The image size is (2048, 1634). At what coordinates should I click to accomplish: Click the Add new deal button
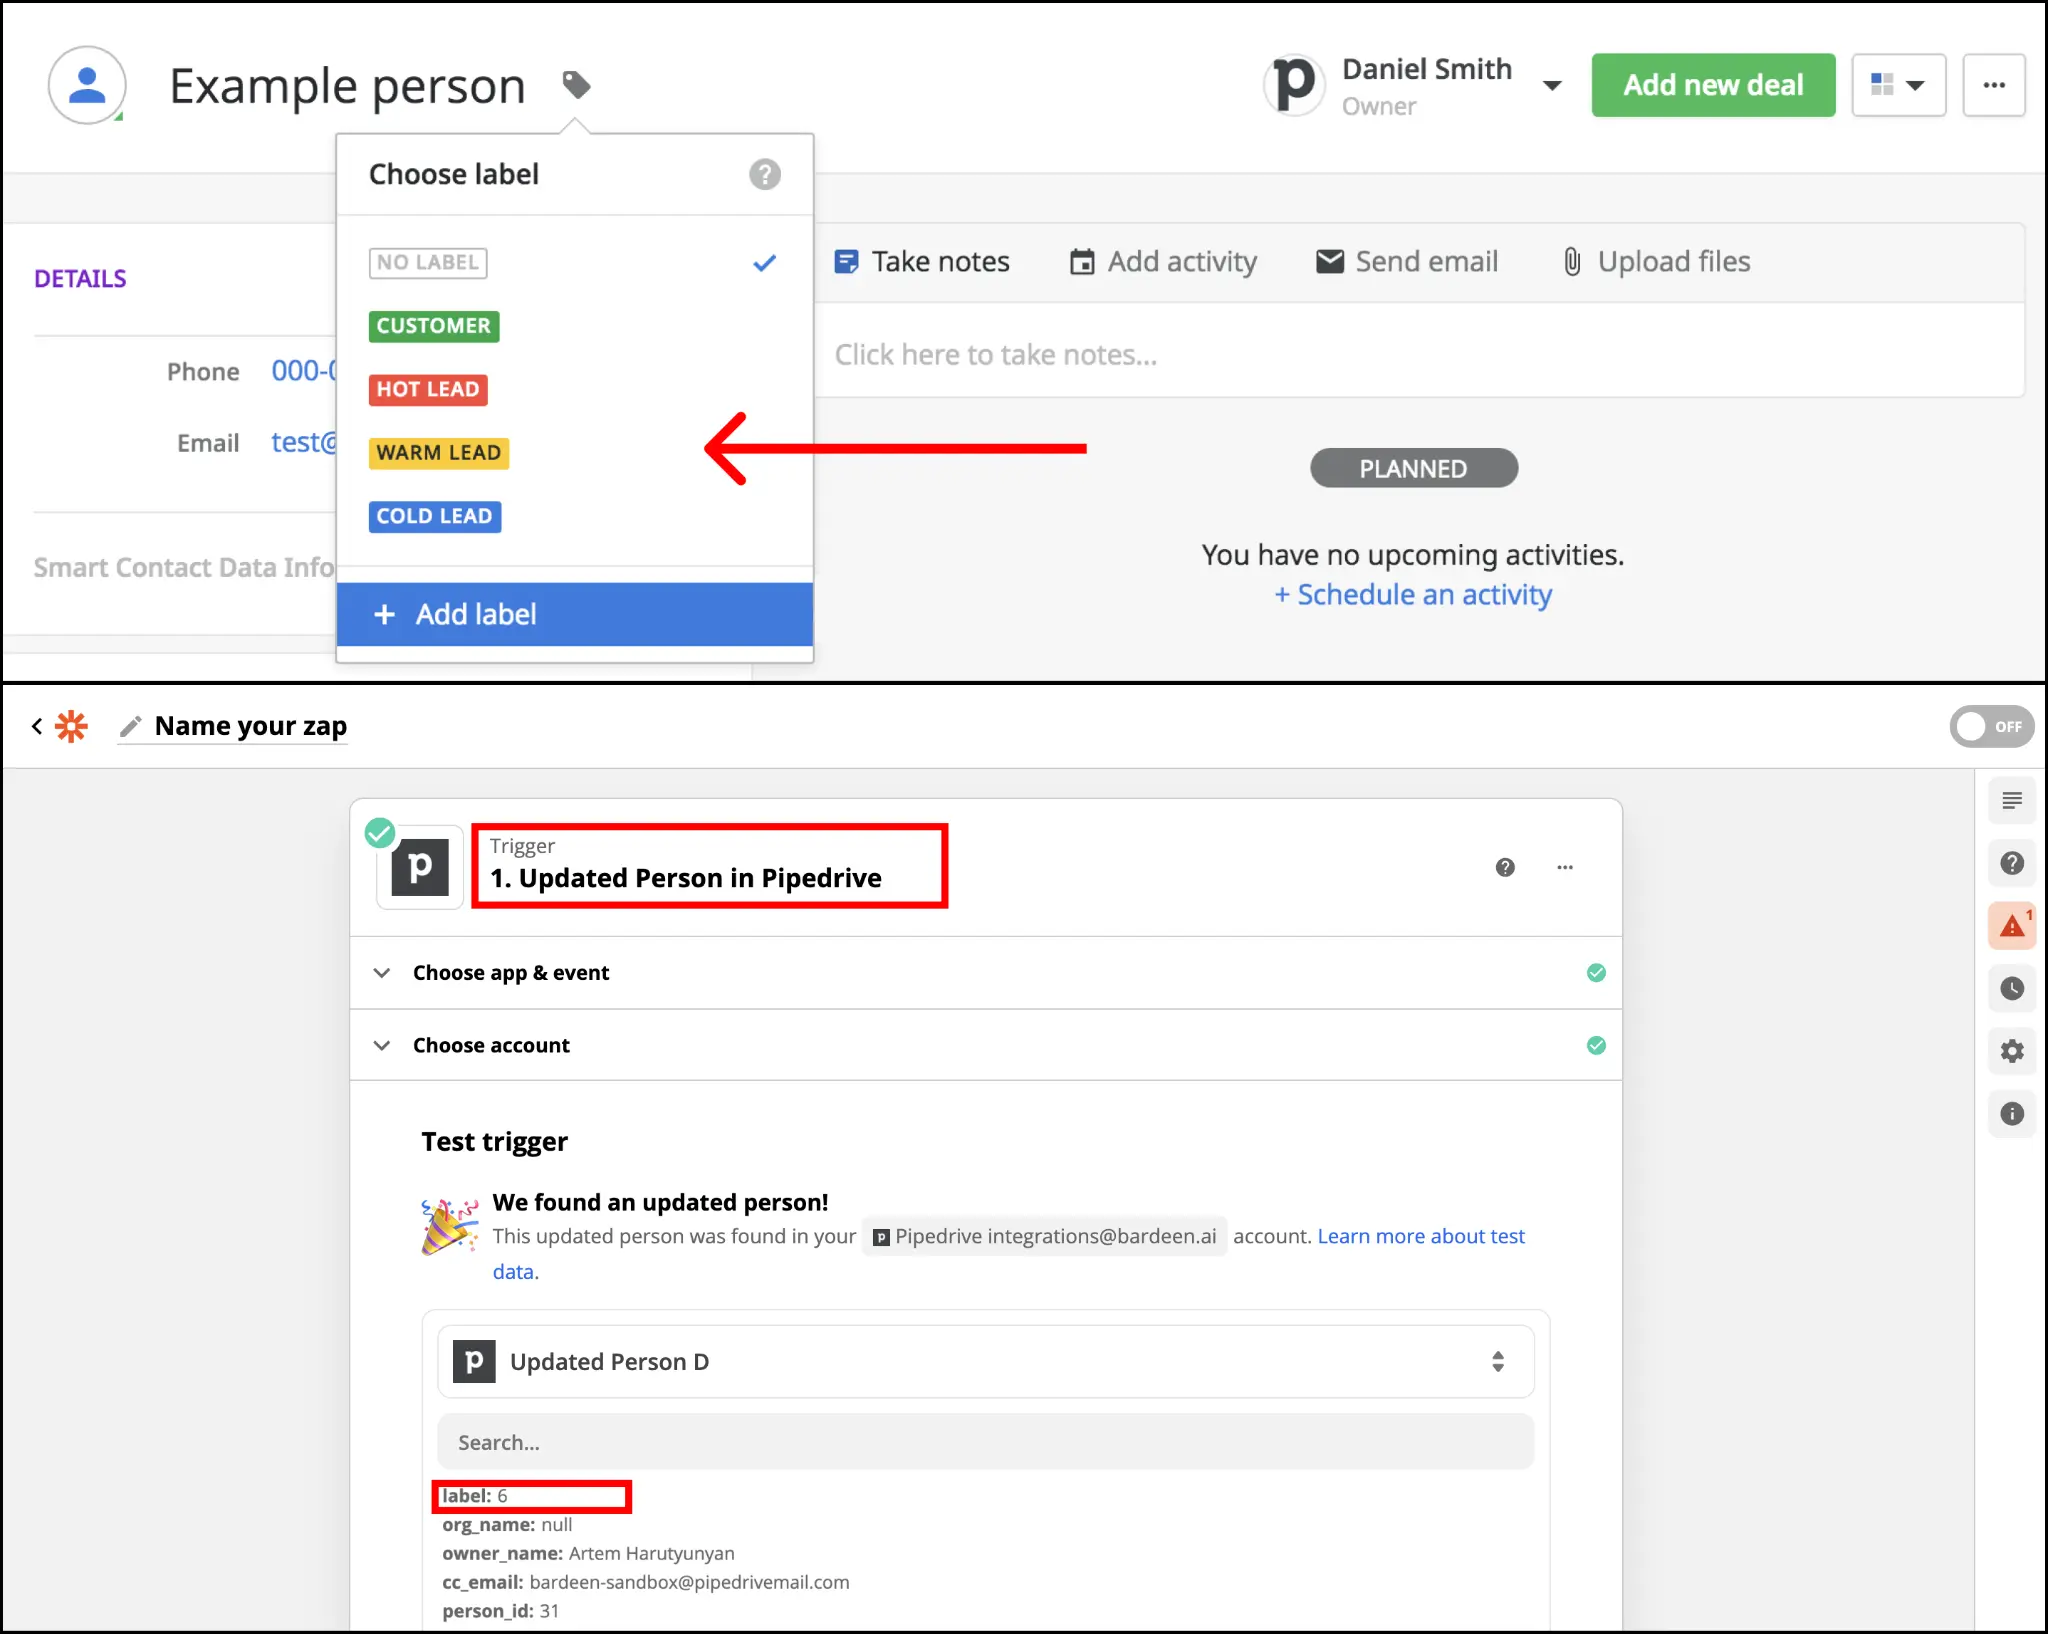pyautogui.click(x=1713, y=85)
